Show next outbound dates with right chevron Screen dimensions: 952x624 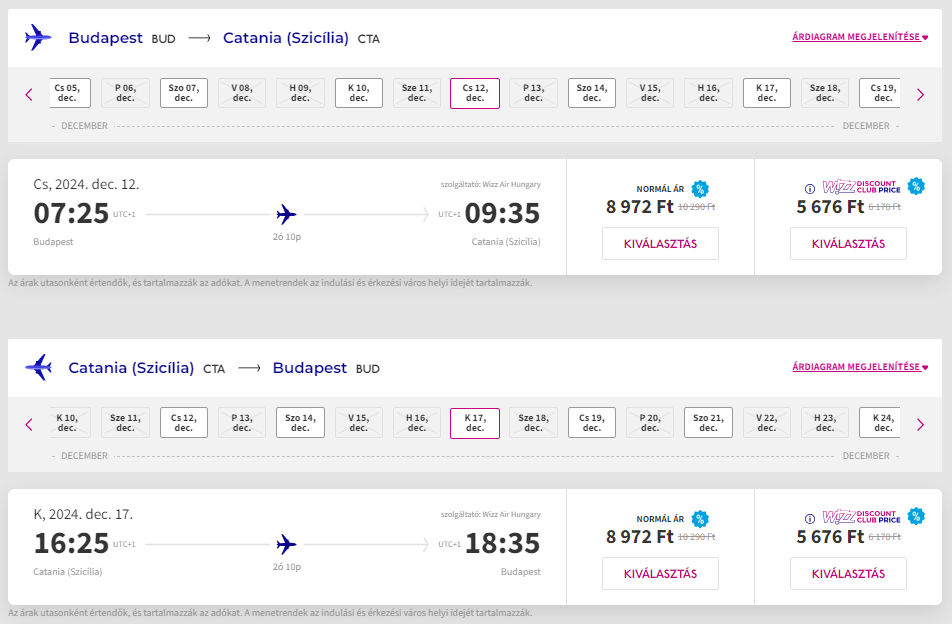(x=920, y=95)
